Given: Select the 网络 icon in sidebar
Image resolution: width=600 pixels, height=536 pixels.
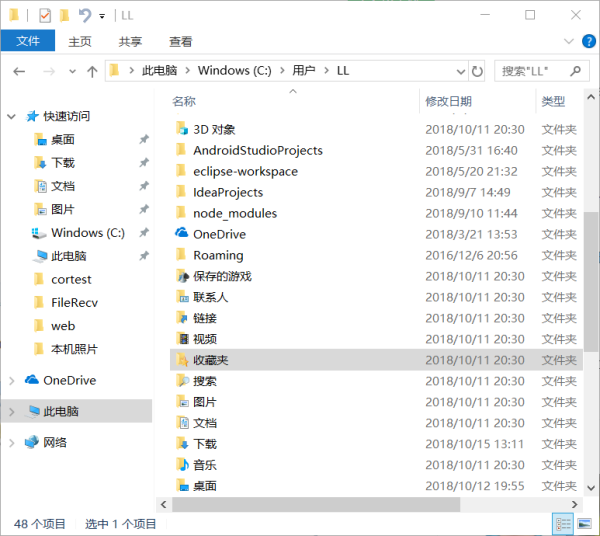Looking at the screenshot, I should pyautogui.click(x=32, y=442).
